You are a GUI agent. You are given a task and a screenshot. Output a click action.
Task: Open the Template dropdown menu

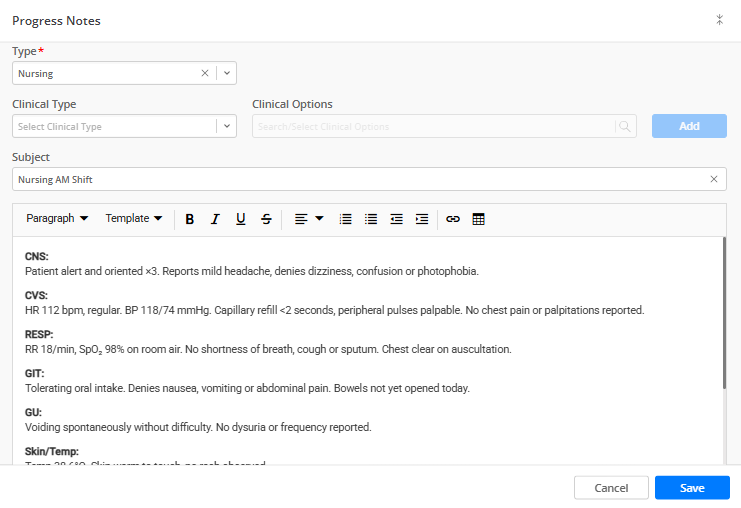coord(134,219)
